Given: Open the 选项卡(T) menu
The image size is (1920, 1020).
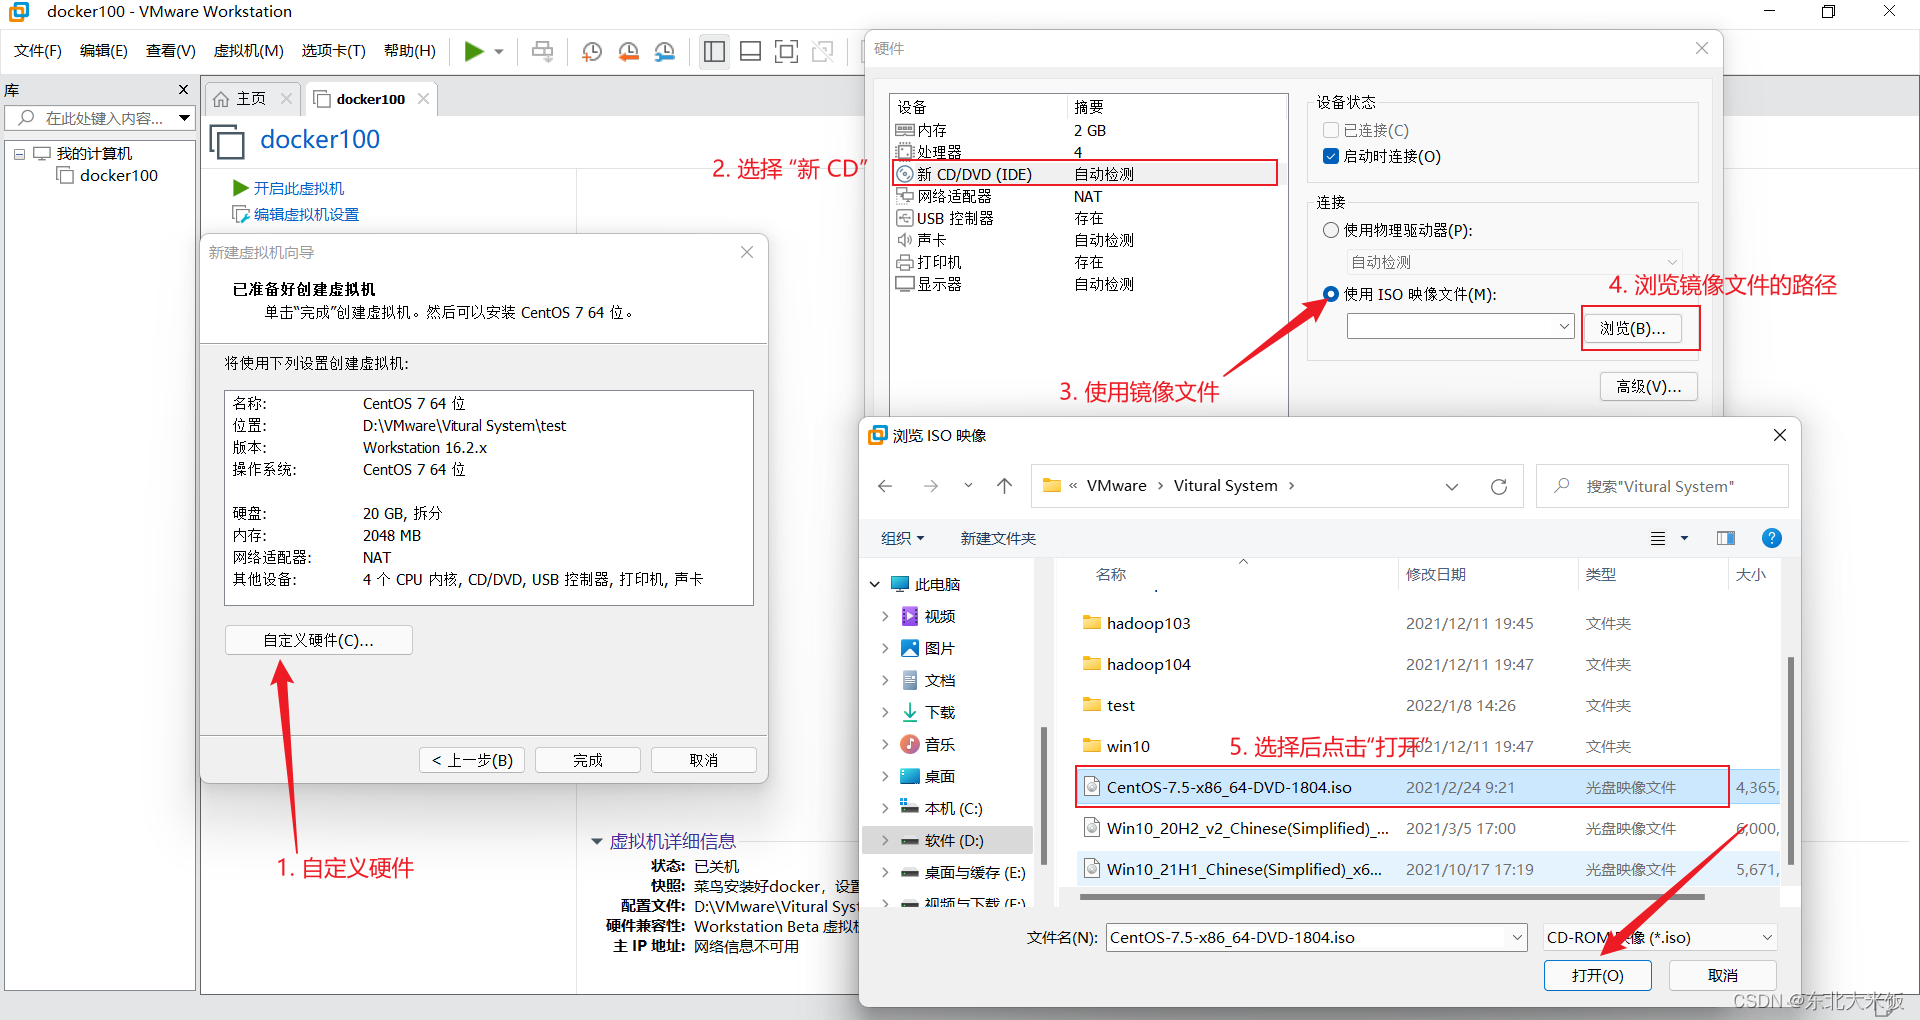Looking at the screenshot, I should [x=334, y=51].
